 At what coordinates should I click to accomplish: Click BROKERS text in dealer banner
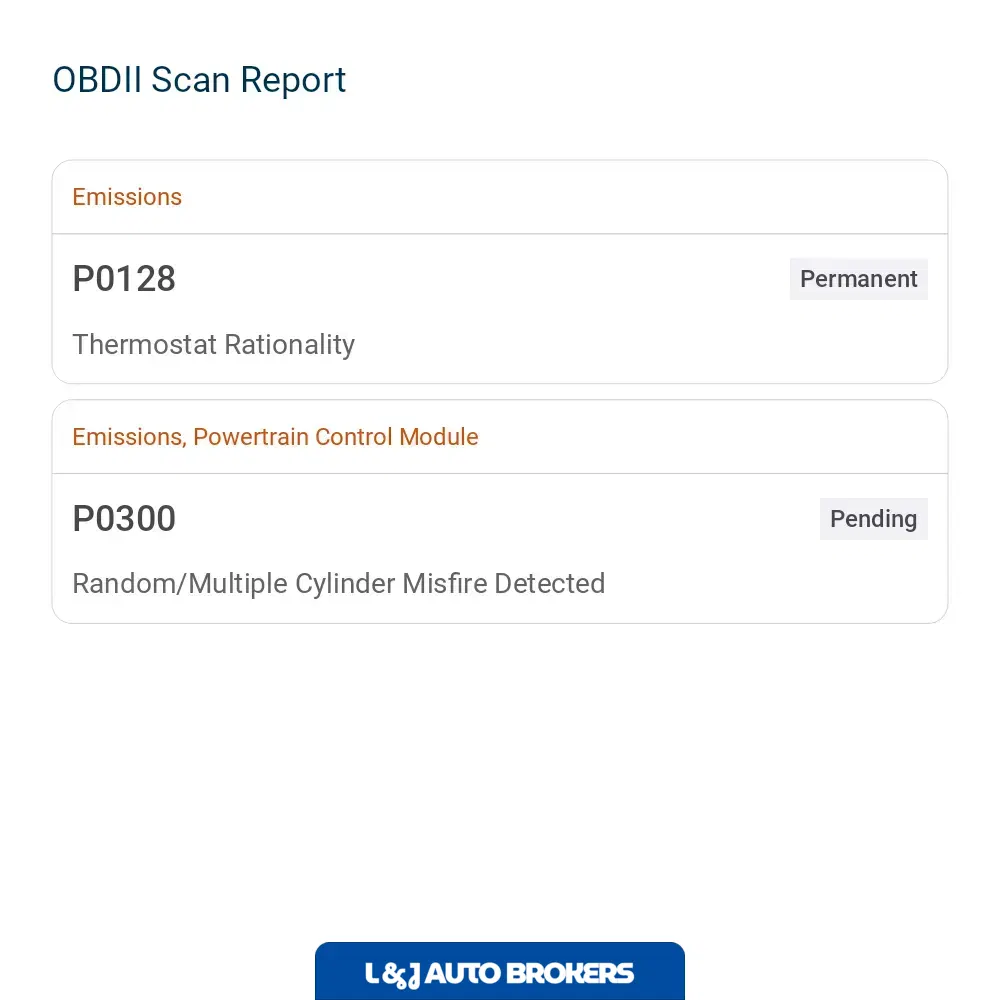pyautogui.click(x=571, y=974)
